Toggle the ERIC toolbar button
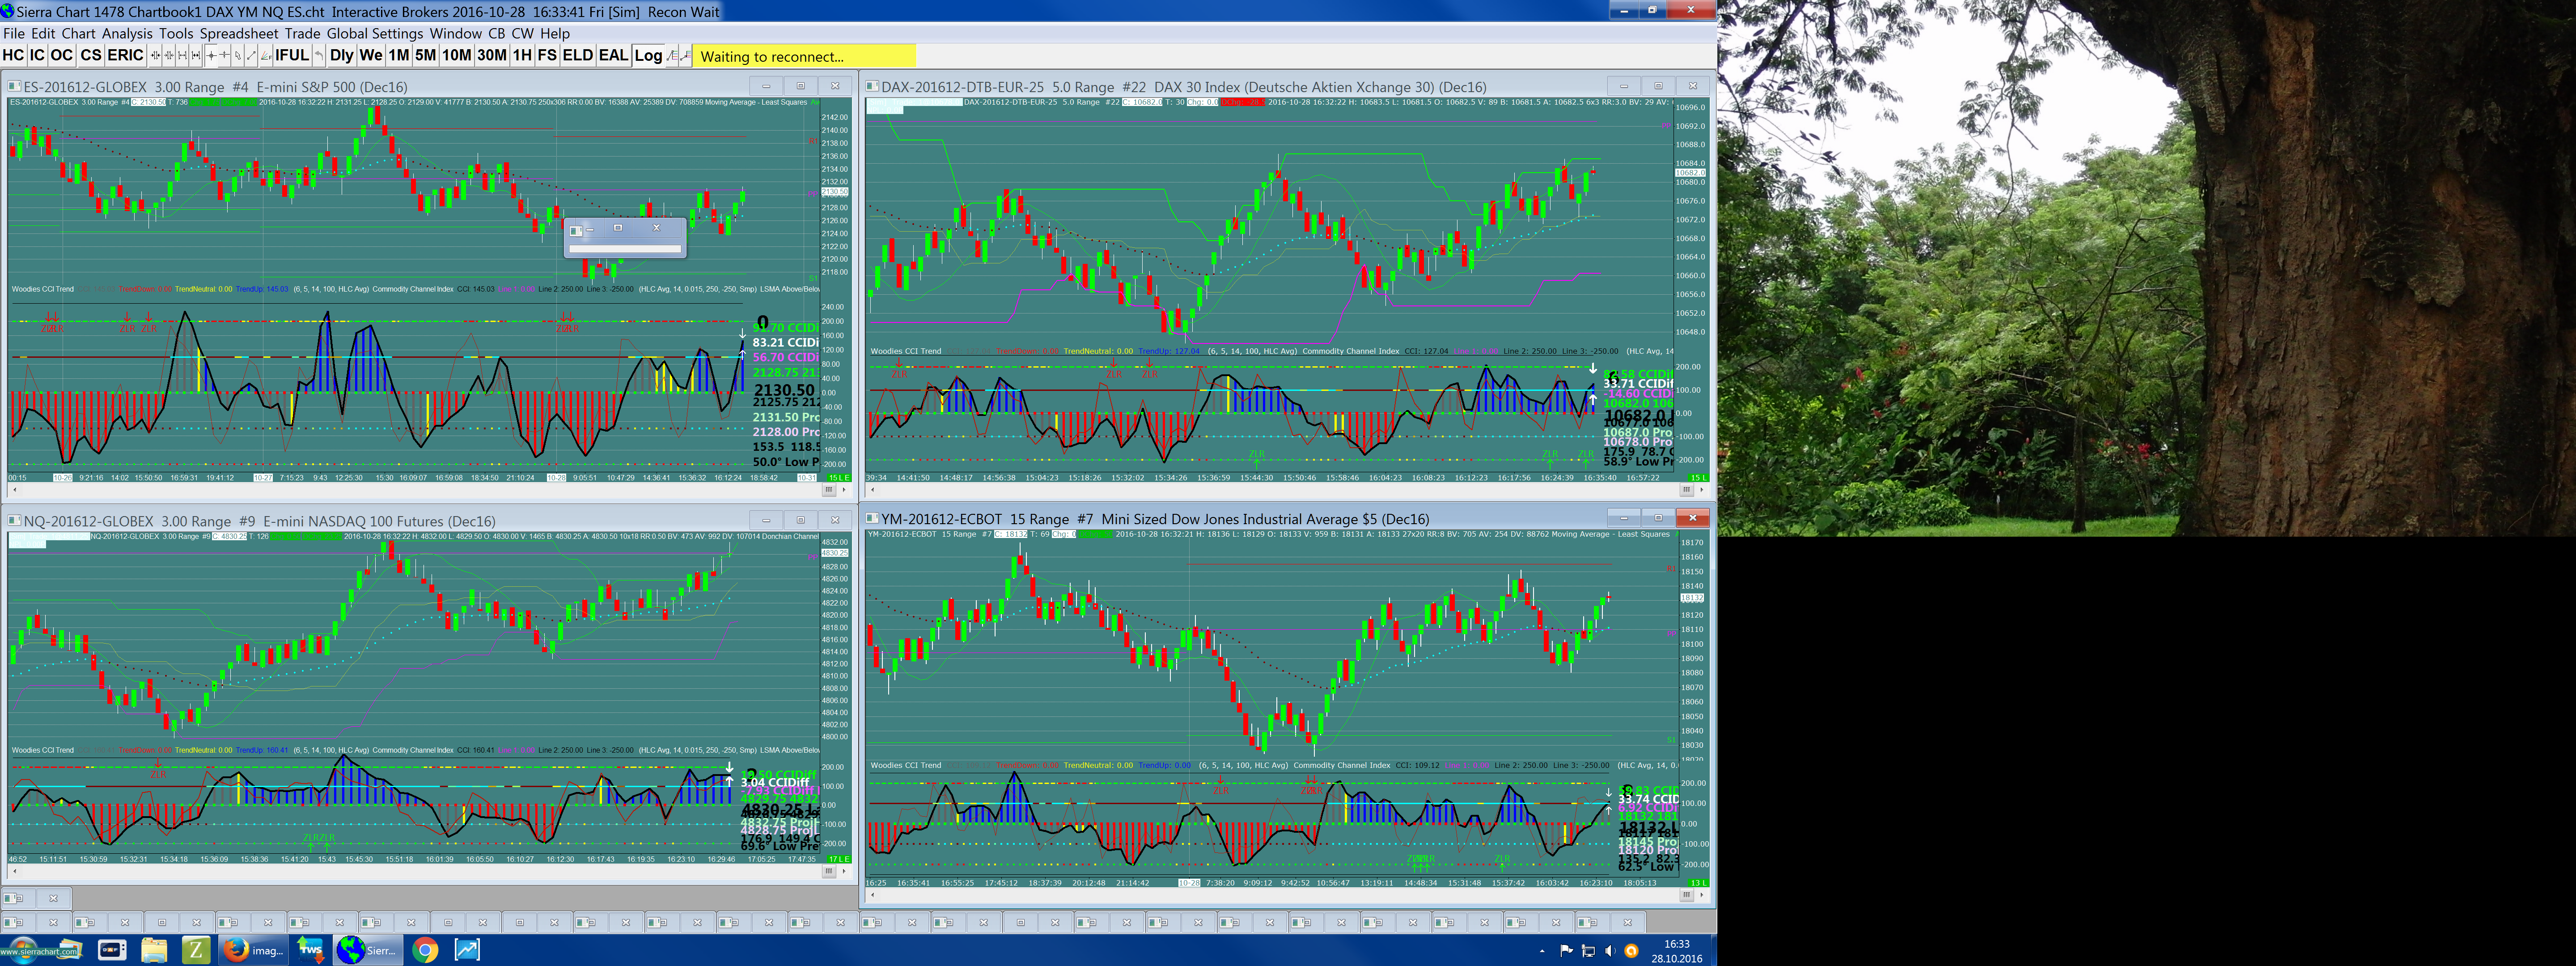Image resolution: width=2576 pixels, height=966 pixels. (125, 55)
